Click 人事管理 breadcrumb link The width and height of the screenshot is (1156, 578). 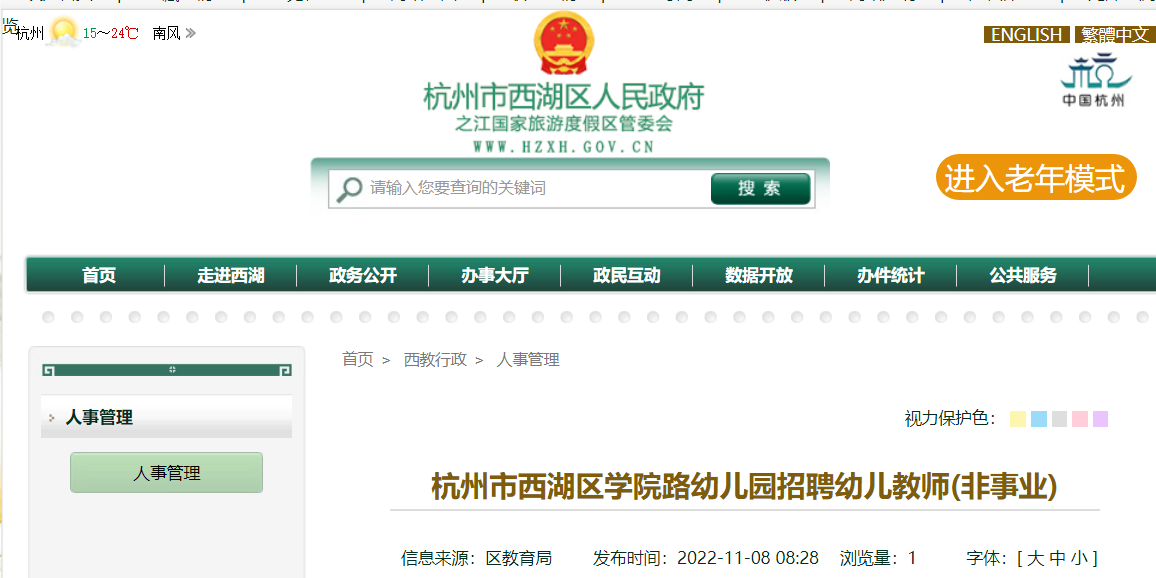pos(528,360)
